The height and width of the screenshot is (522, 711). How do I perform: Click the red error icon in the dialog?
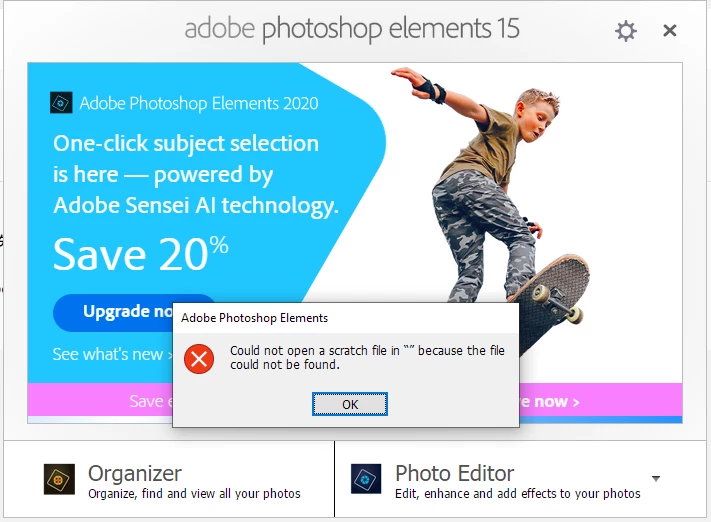point(199,359)
